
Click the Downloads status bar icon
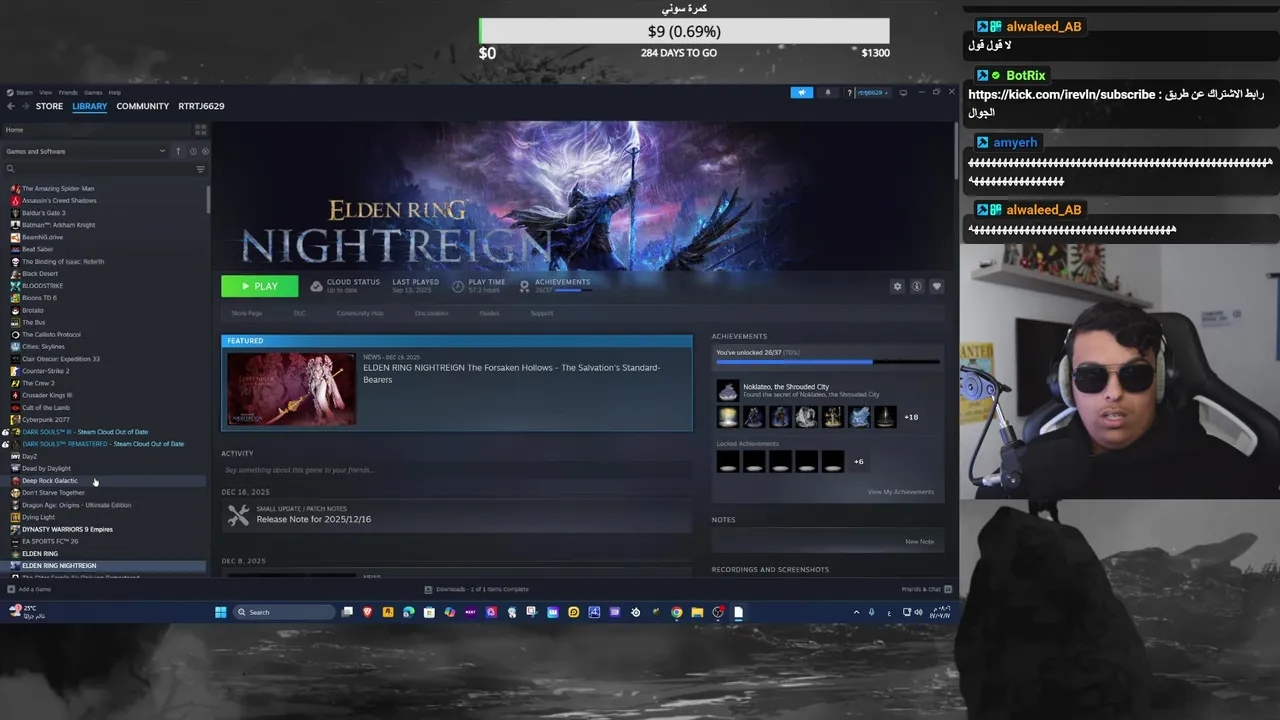(x=428, y=589)
